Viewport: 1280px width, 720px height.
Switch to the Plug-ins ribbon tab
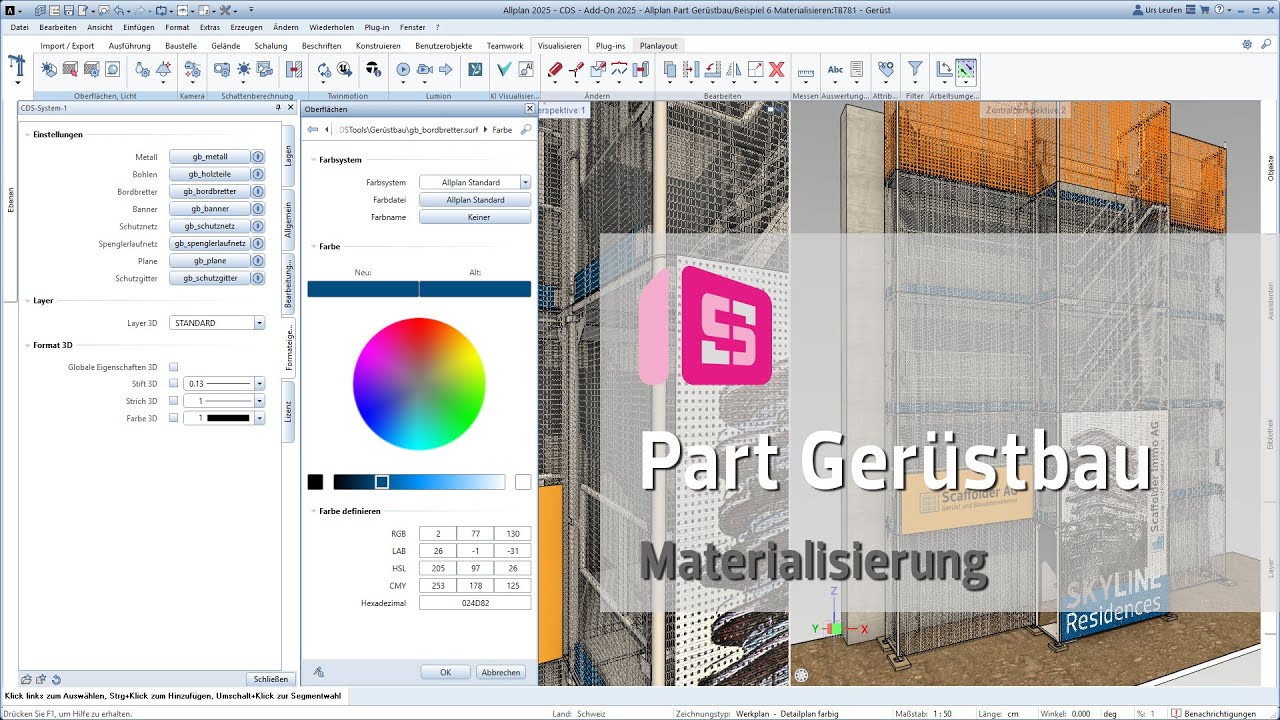click(610, 46)
